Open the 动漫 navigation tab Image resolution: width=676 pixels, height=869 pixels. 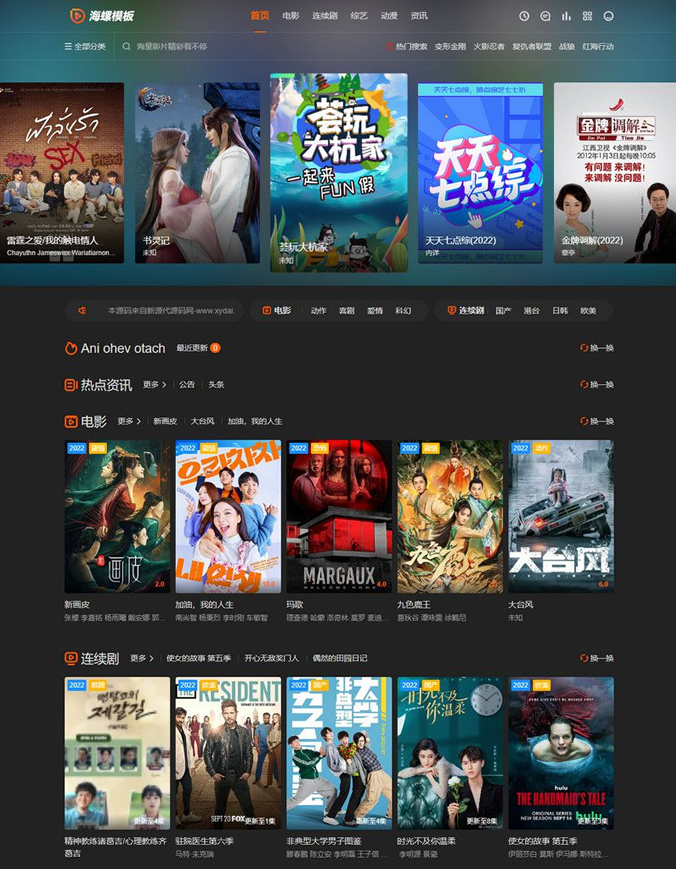[389, 16]
